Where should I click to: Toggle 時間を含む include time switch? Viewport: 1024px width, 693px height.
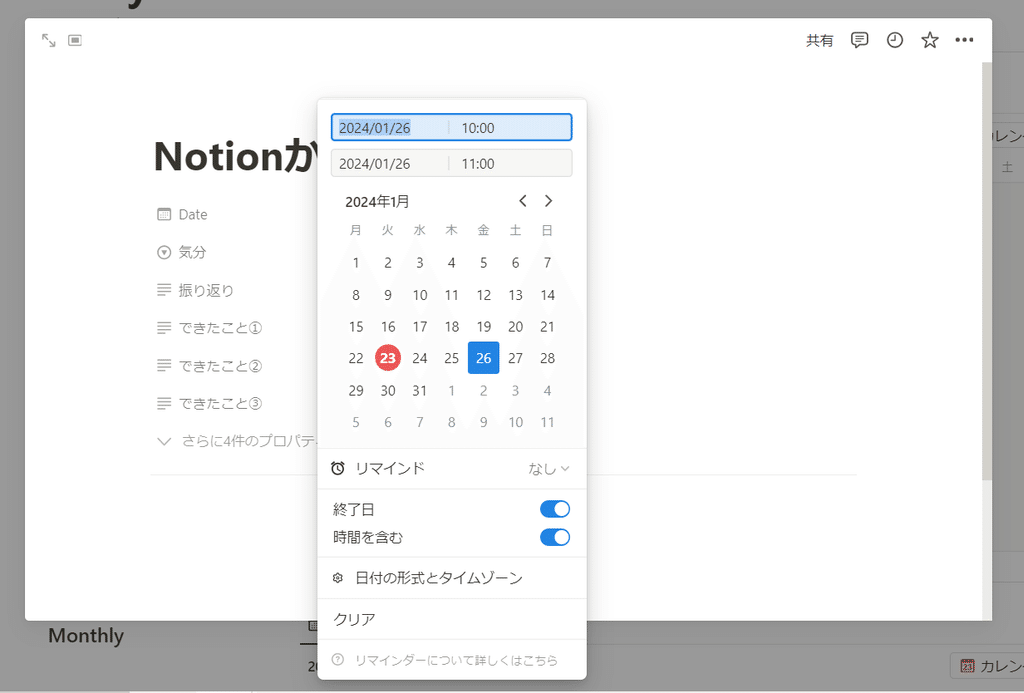[555, 537]
